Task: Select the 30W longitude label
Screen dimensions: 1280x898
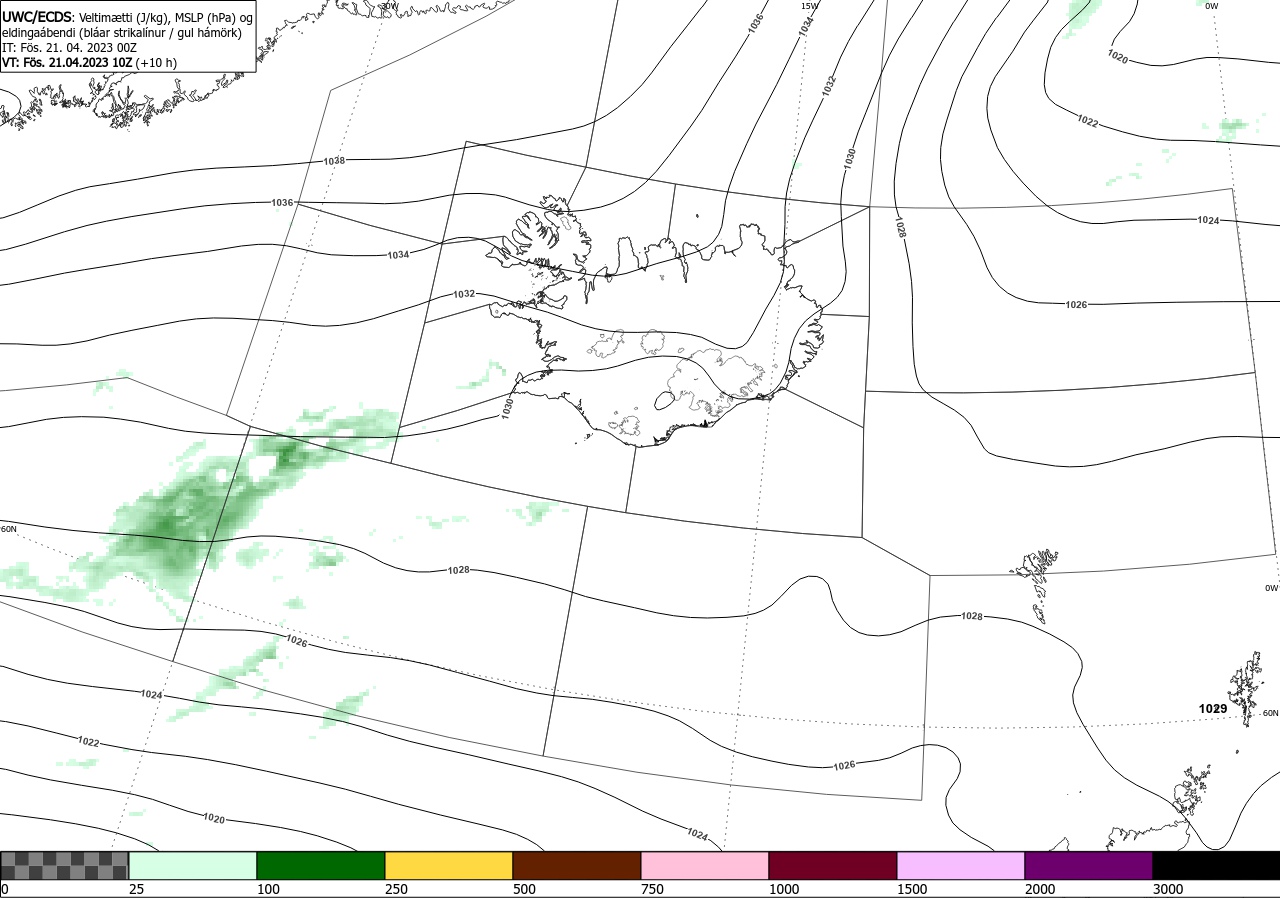Action: click(x=389, y=6)
